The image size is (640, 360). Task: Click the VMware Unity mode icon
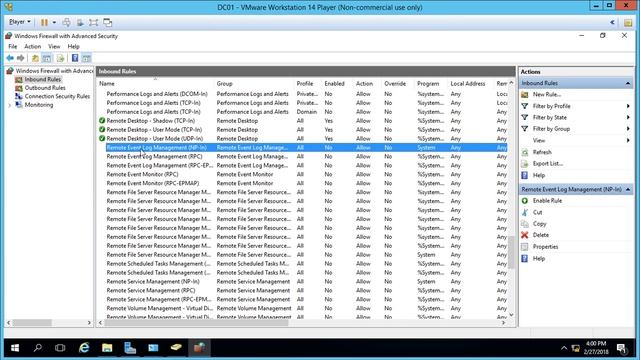[x=107, y=22]
